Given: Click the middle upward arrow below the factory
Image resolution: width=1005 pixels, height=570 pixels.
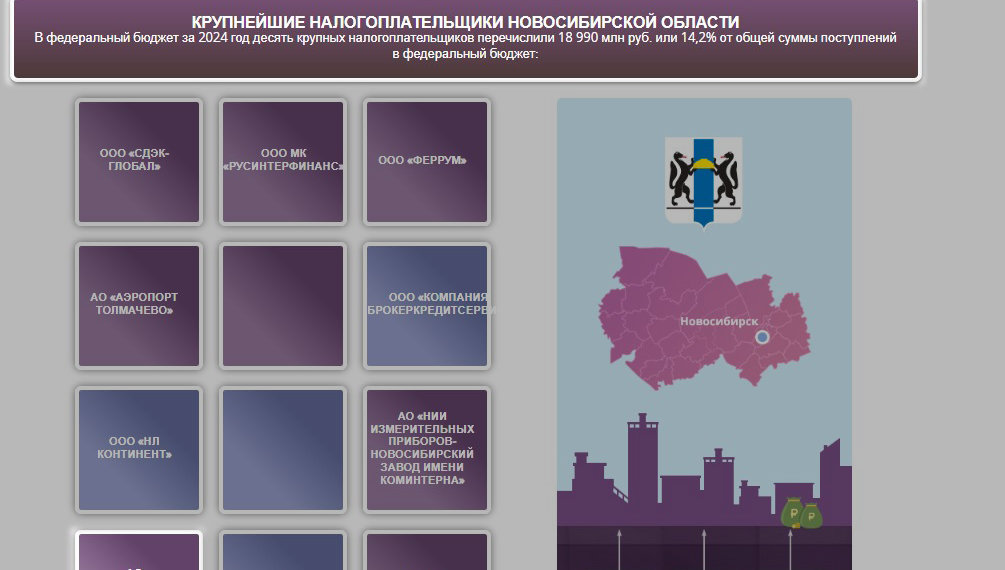Looking at the screenshot, I should [x=704, y=548].
